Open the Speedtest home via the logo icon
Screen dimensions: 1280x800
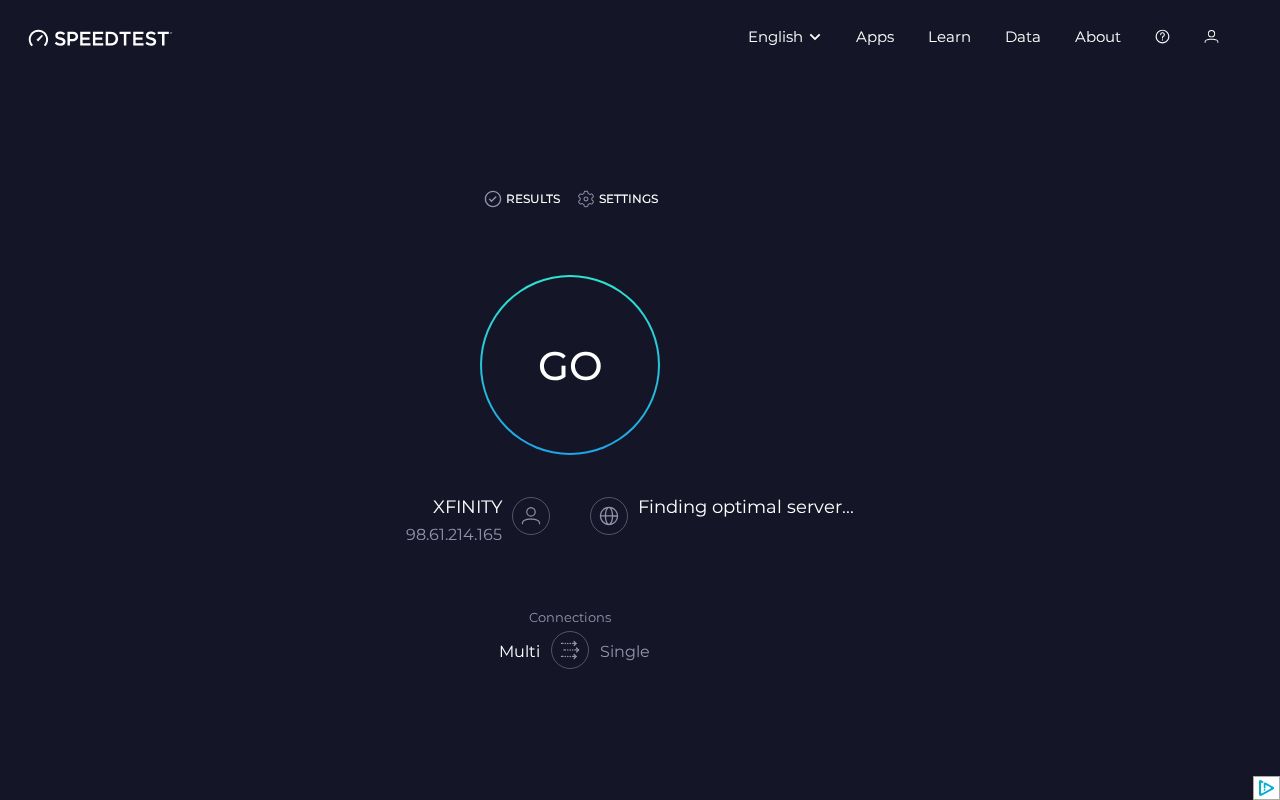click(38, 38)
